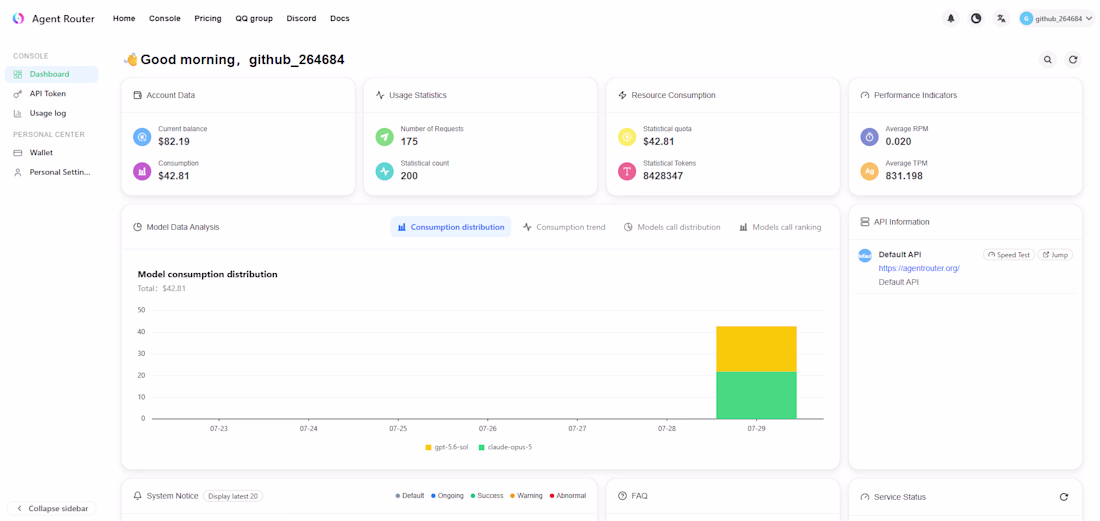Click the Account Data wallet icon
1100x521 pixels.
tap(138, 95)
